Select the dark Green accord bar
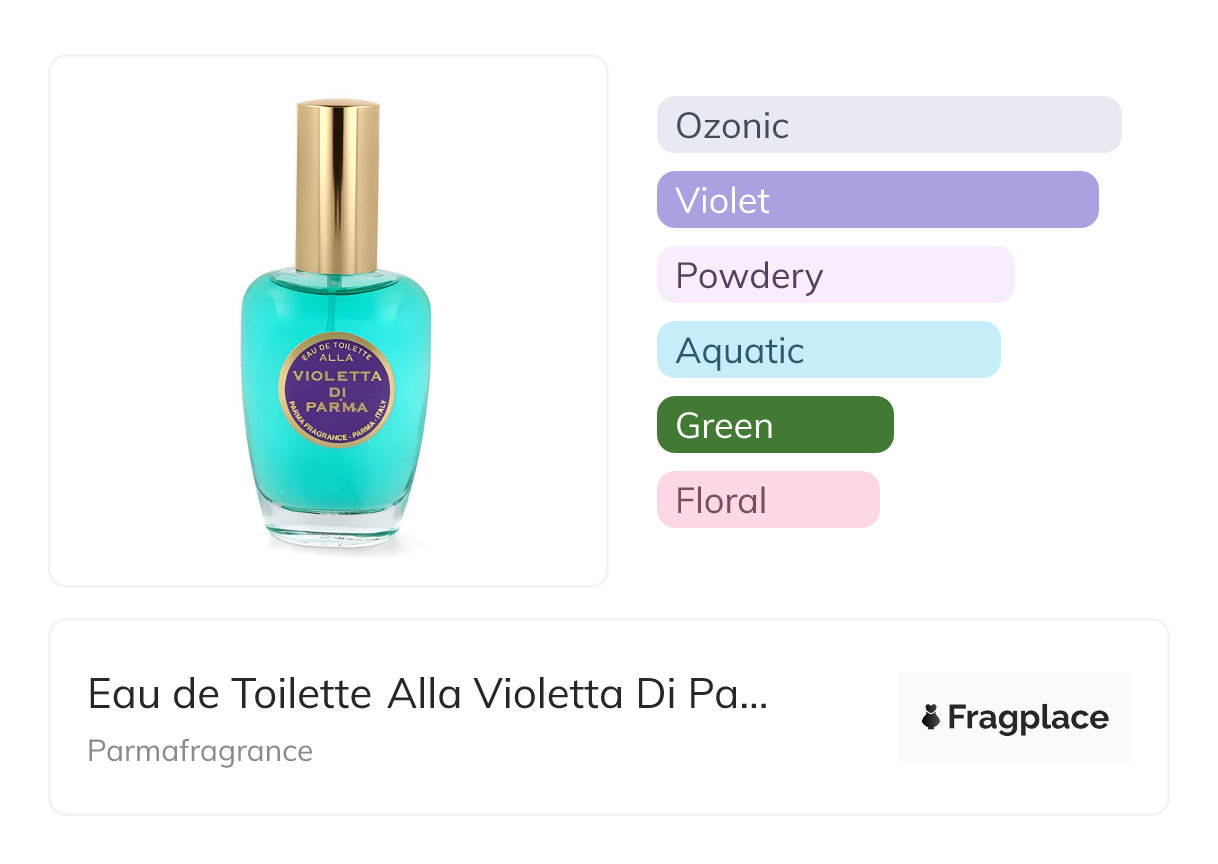 [x=775, y=425]
